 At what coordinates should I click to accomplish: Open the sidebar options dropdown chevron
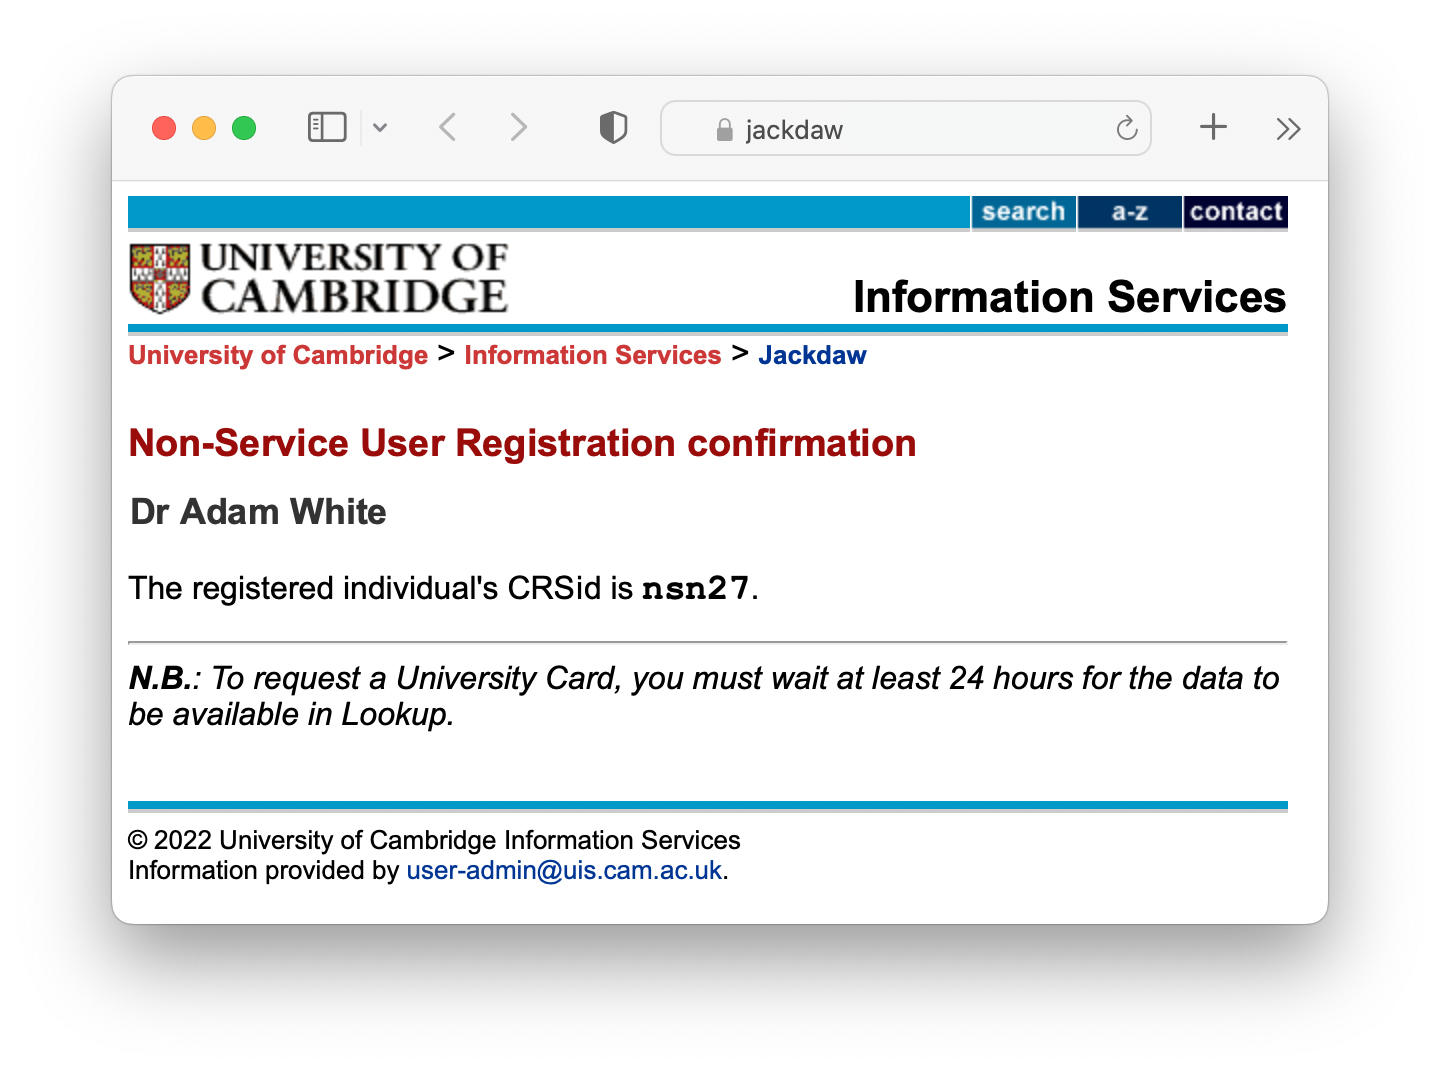coord(380,128)
